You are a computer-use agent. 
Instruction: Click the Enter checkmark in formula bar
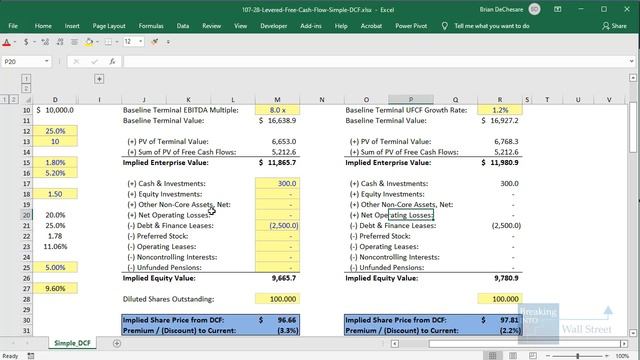(94, 61)
